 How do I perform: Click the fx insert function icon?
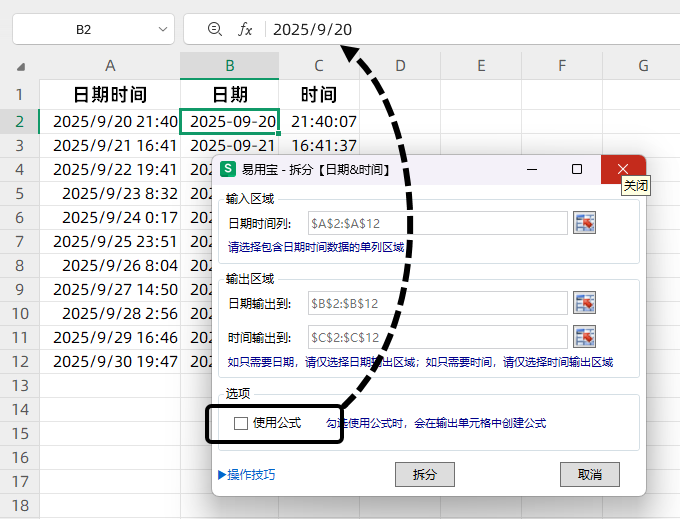(x=245, y=30)
